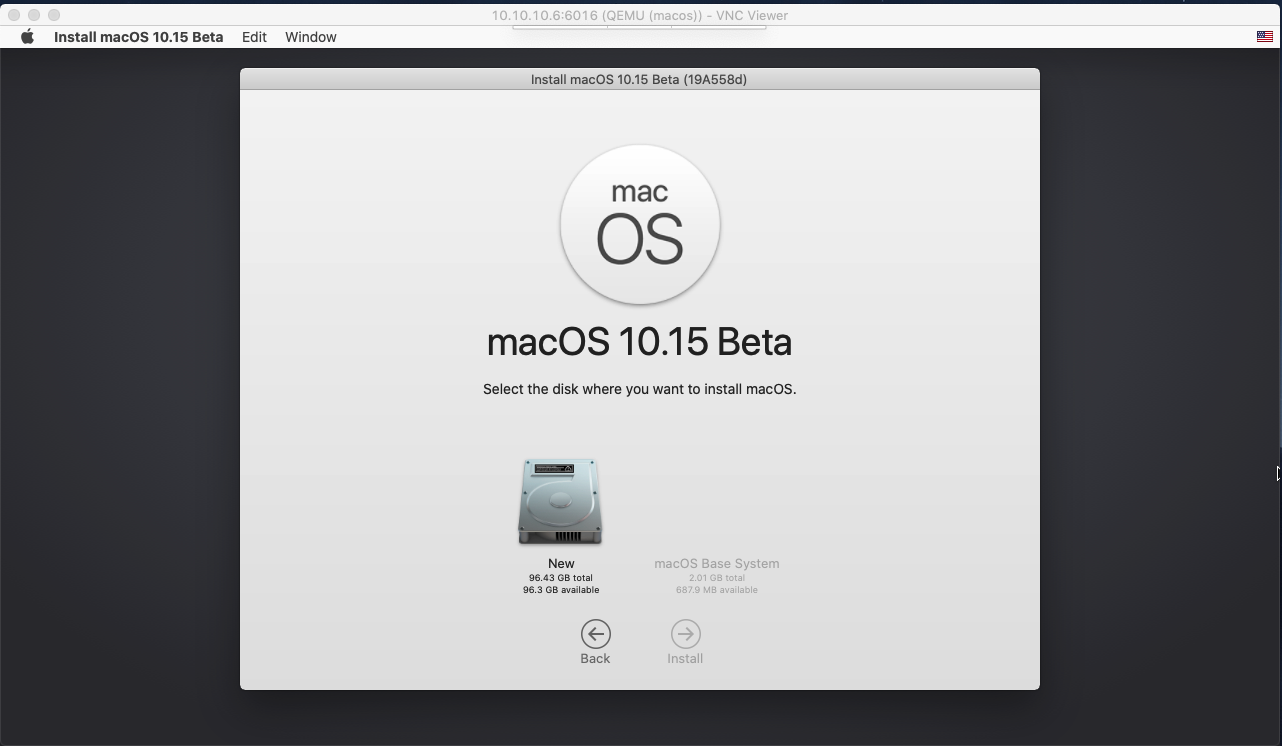Click the Install arrow button
Screen dimensions: 1282x746
pos(685,634)
